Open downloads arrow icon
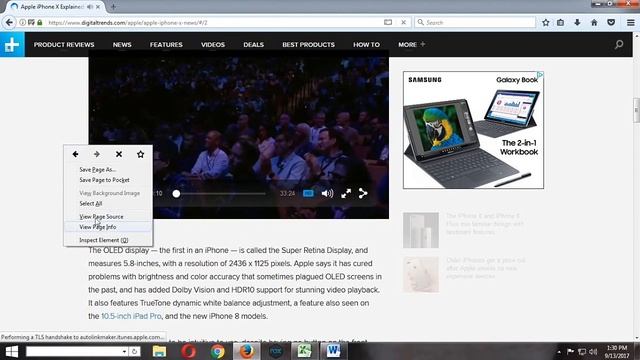Image resolution: width=640 pixels, height=360 pixels. click(577, 22)
